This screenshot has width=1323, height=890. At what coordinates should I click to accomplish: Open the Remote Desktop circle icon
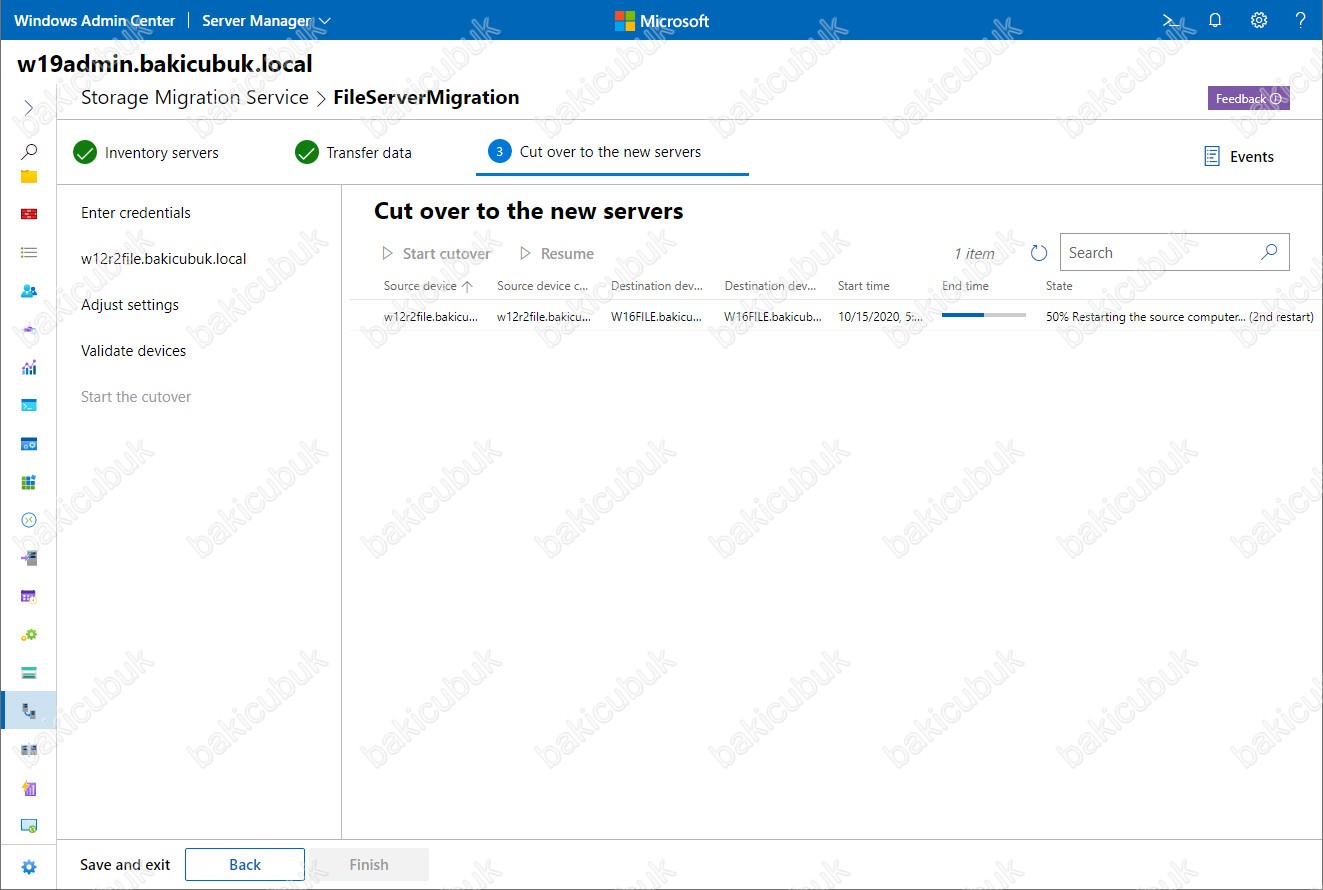tap(29, 520)
